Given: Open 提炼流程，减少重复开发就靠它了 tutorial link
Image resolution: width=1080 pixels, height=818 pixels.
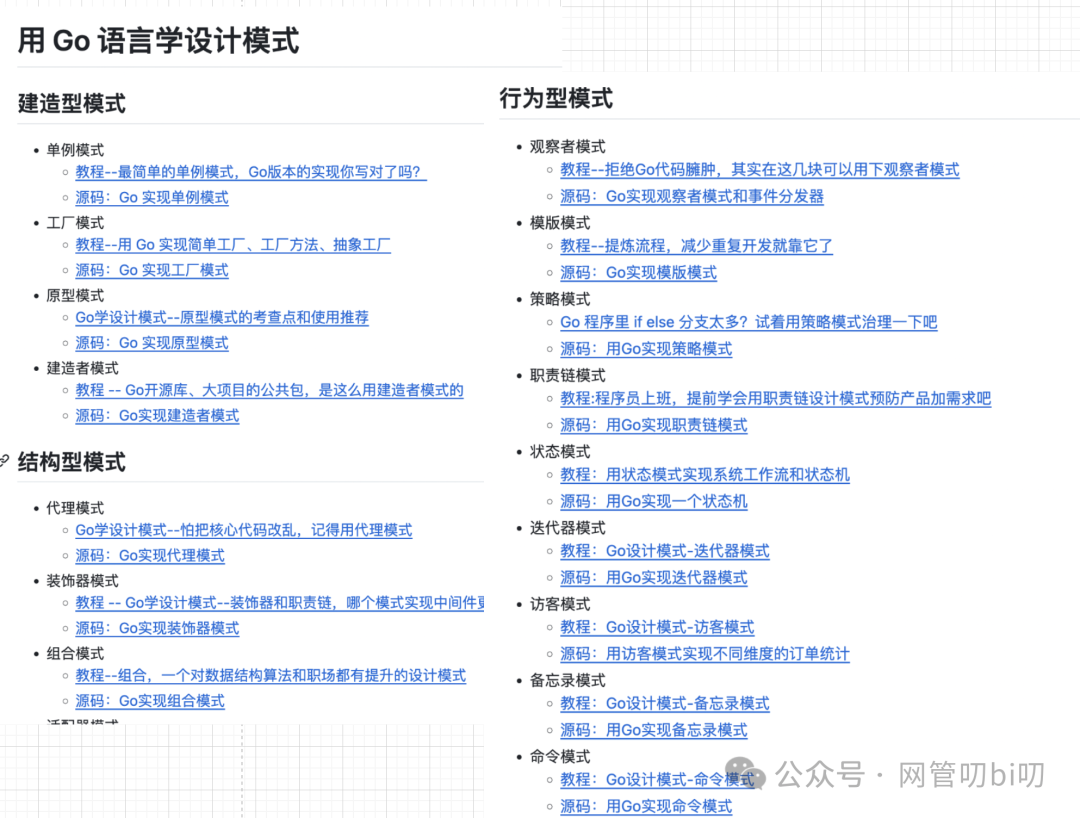Looking at the screenshot, I should 696,247.
